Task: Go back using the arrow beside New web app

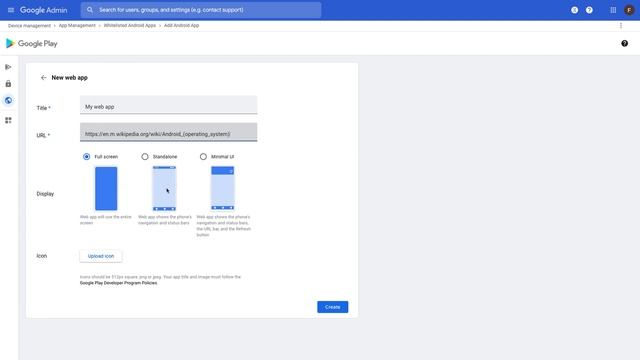Action: (x=43, y=78)
